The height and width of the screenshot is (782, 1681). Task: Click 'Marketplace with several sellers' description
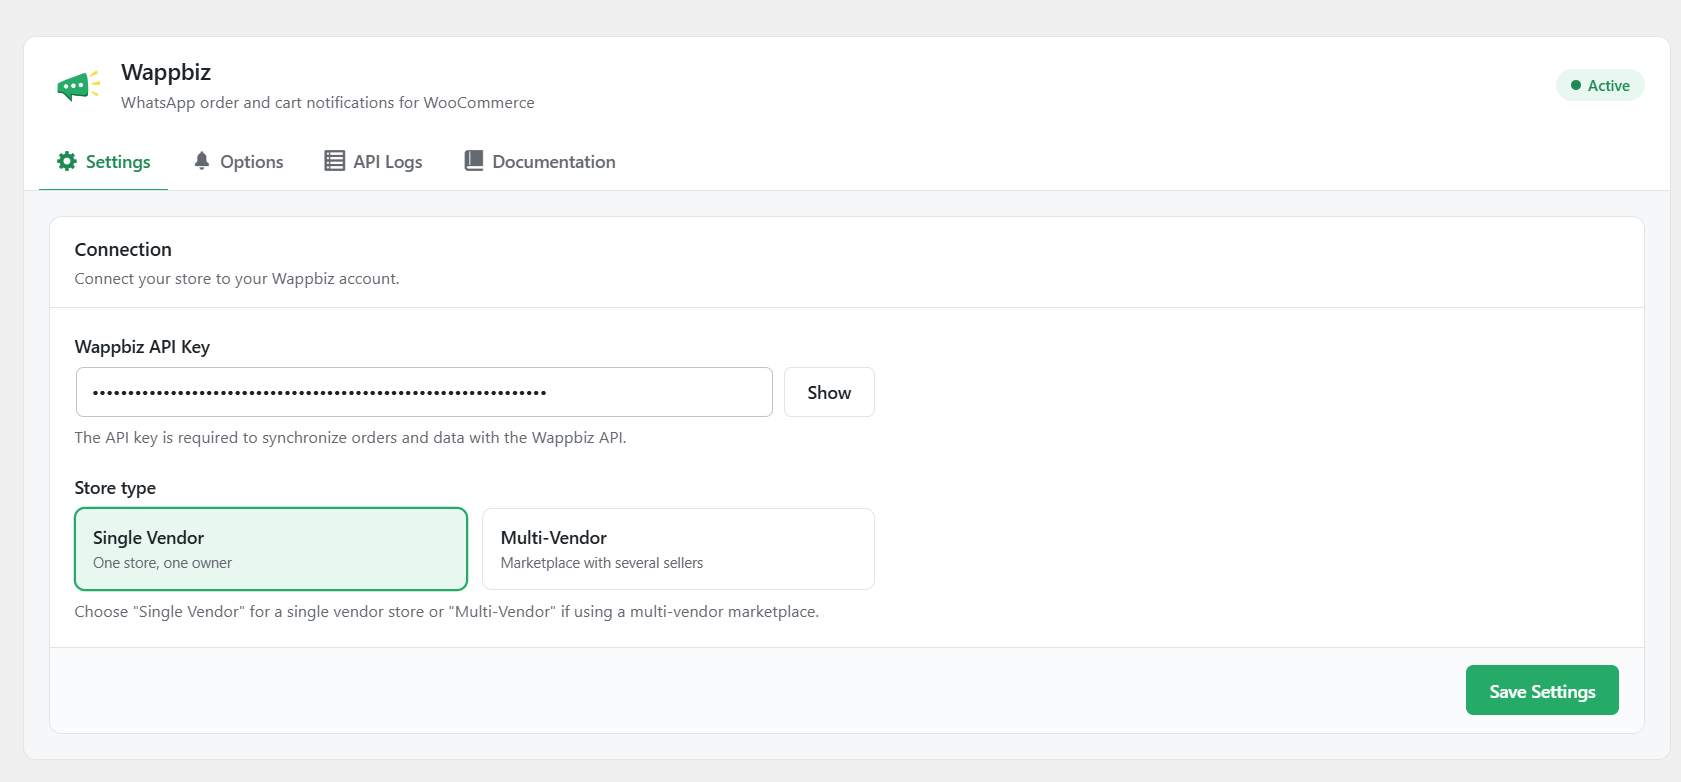pos(602,563)
